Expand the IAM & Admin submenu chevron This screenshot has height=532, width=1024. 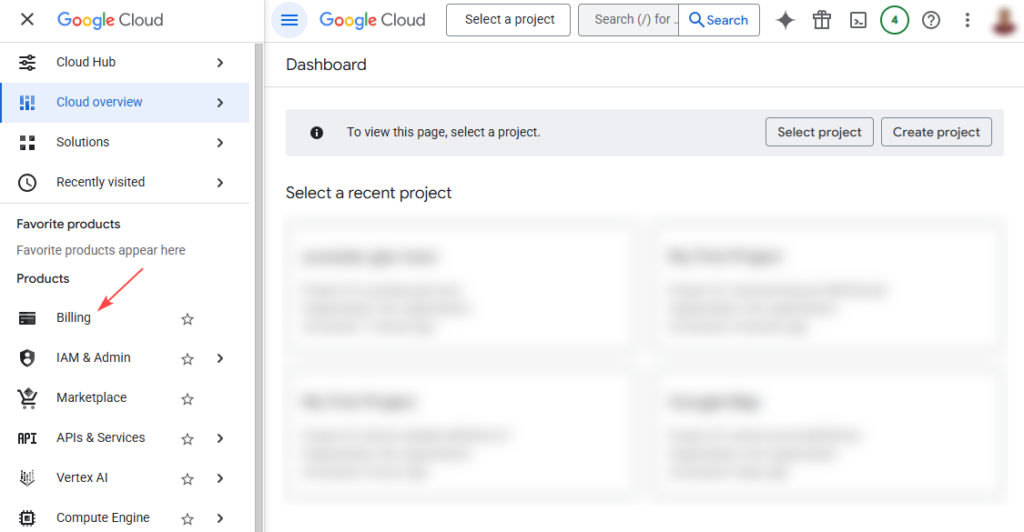[220, 358]
